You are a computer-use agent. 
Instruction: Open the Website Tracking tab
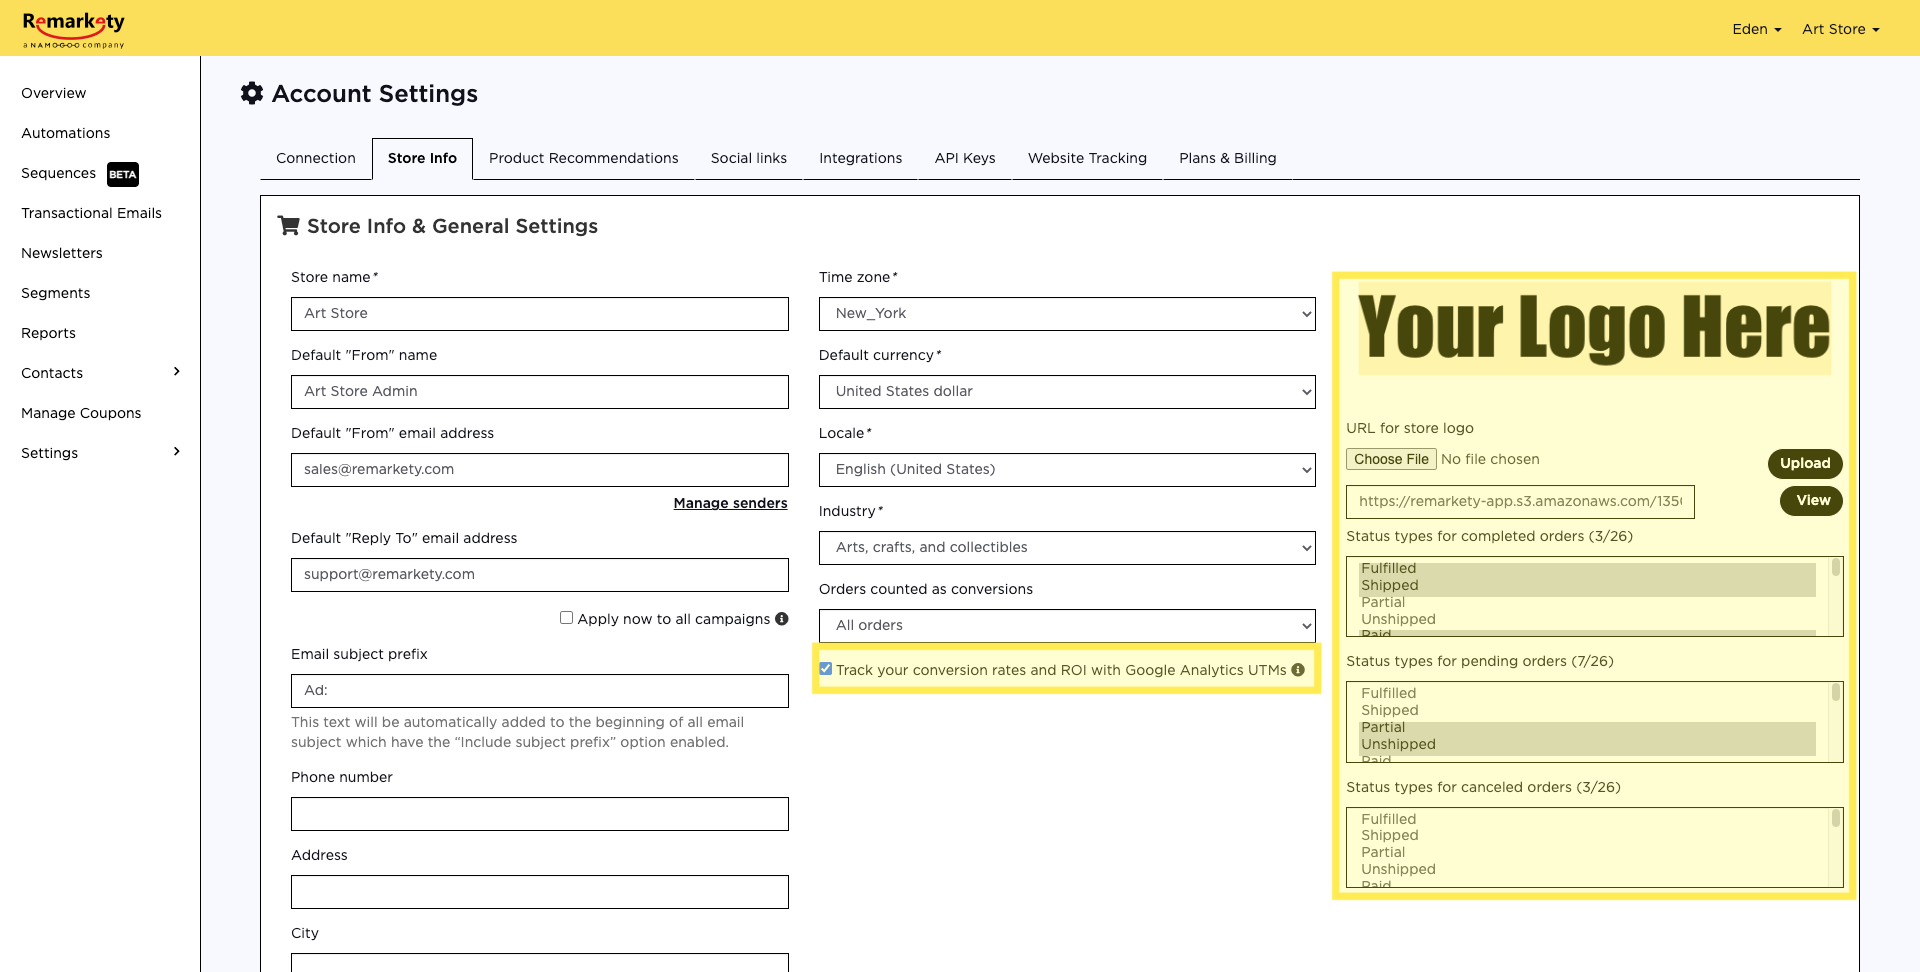[1087, 158]
